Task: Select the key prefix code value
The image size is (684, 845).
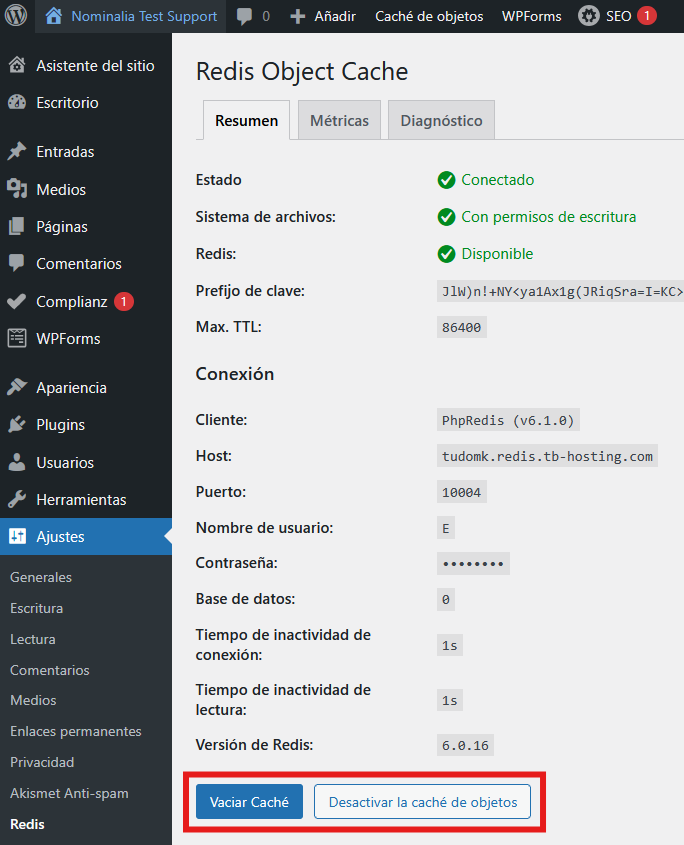Action: (561, 292)
